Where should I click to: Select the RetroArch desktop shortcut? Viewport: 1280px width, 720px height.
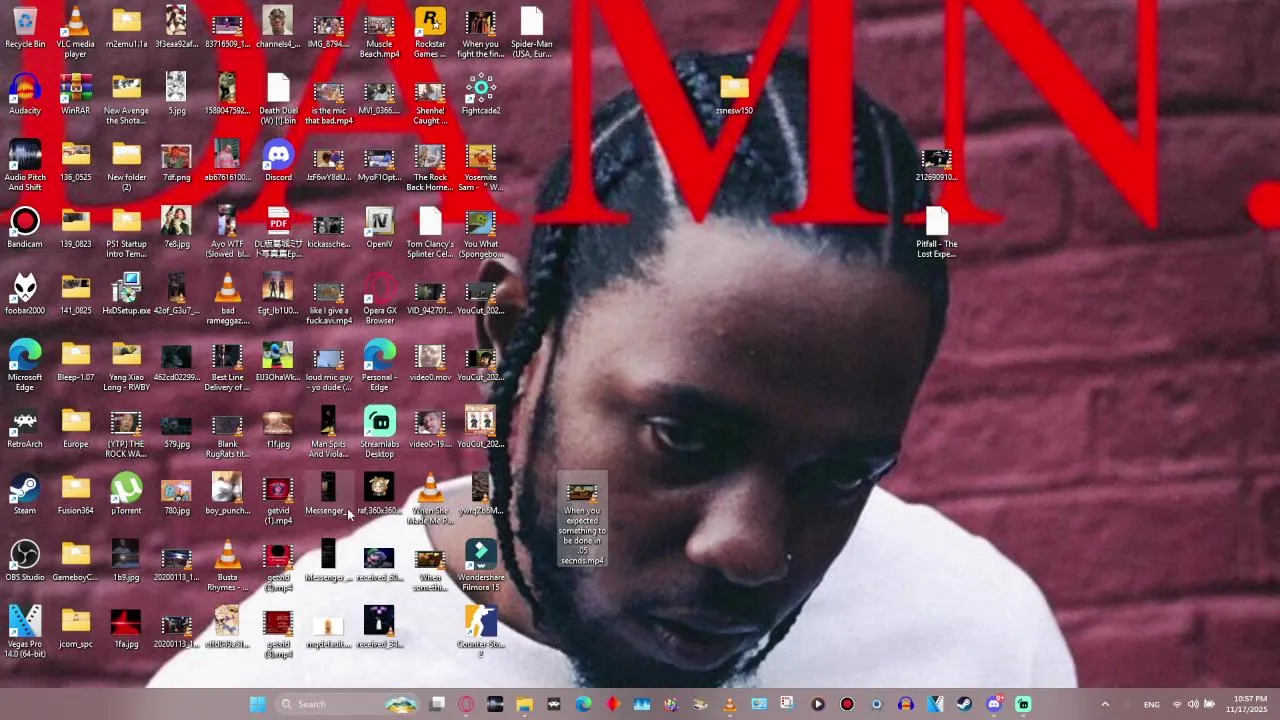coord(25,428)
